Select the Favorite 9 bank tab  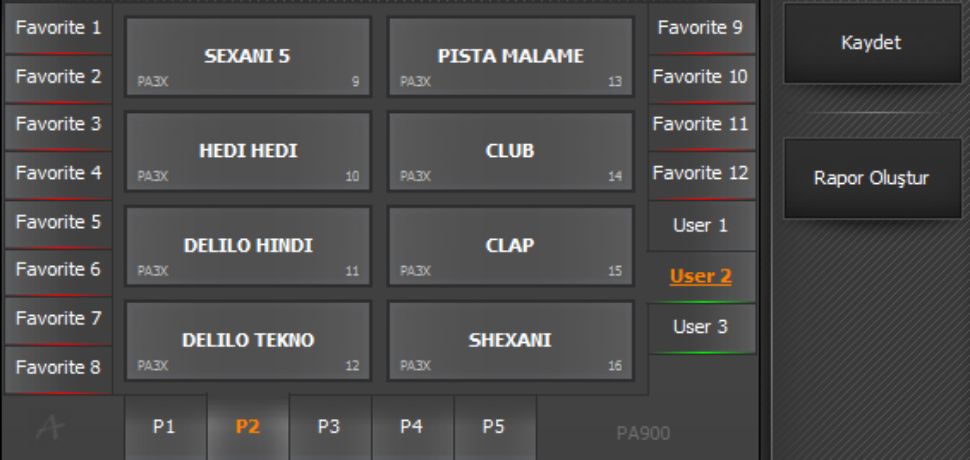coord(701,27)
